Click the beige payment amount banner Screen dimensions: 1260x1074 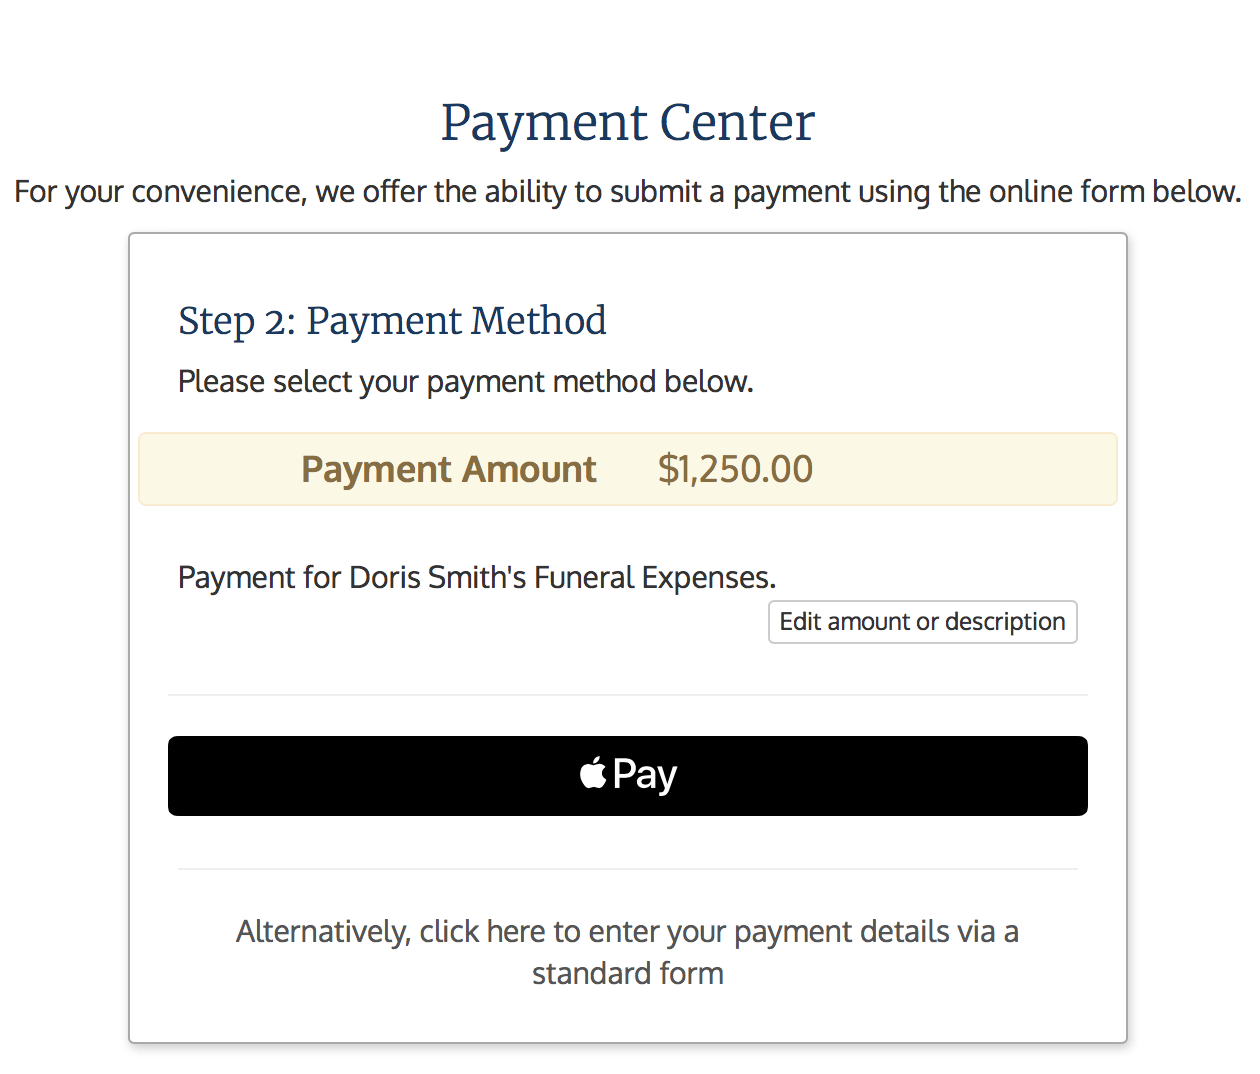click(x=628, y=469)
